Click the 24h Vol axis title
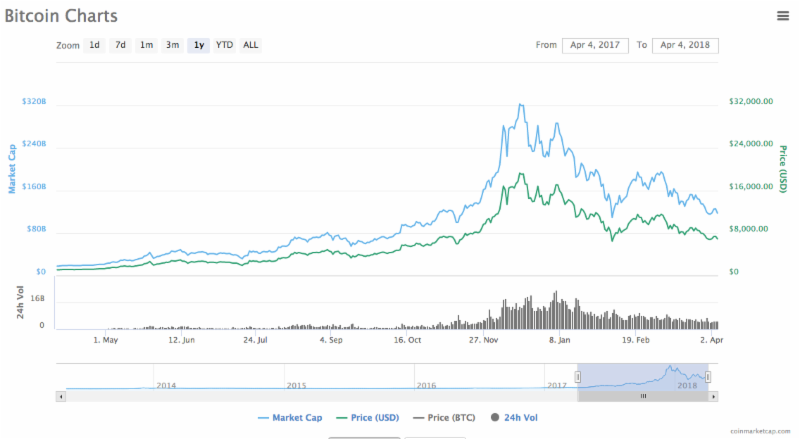 point(20,303)
